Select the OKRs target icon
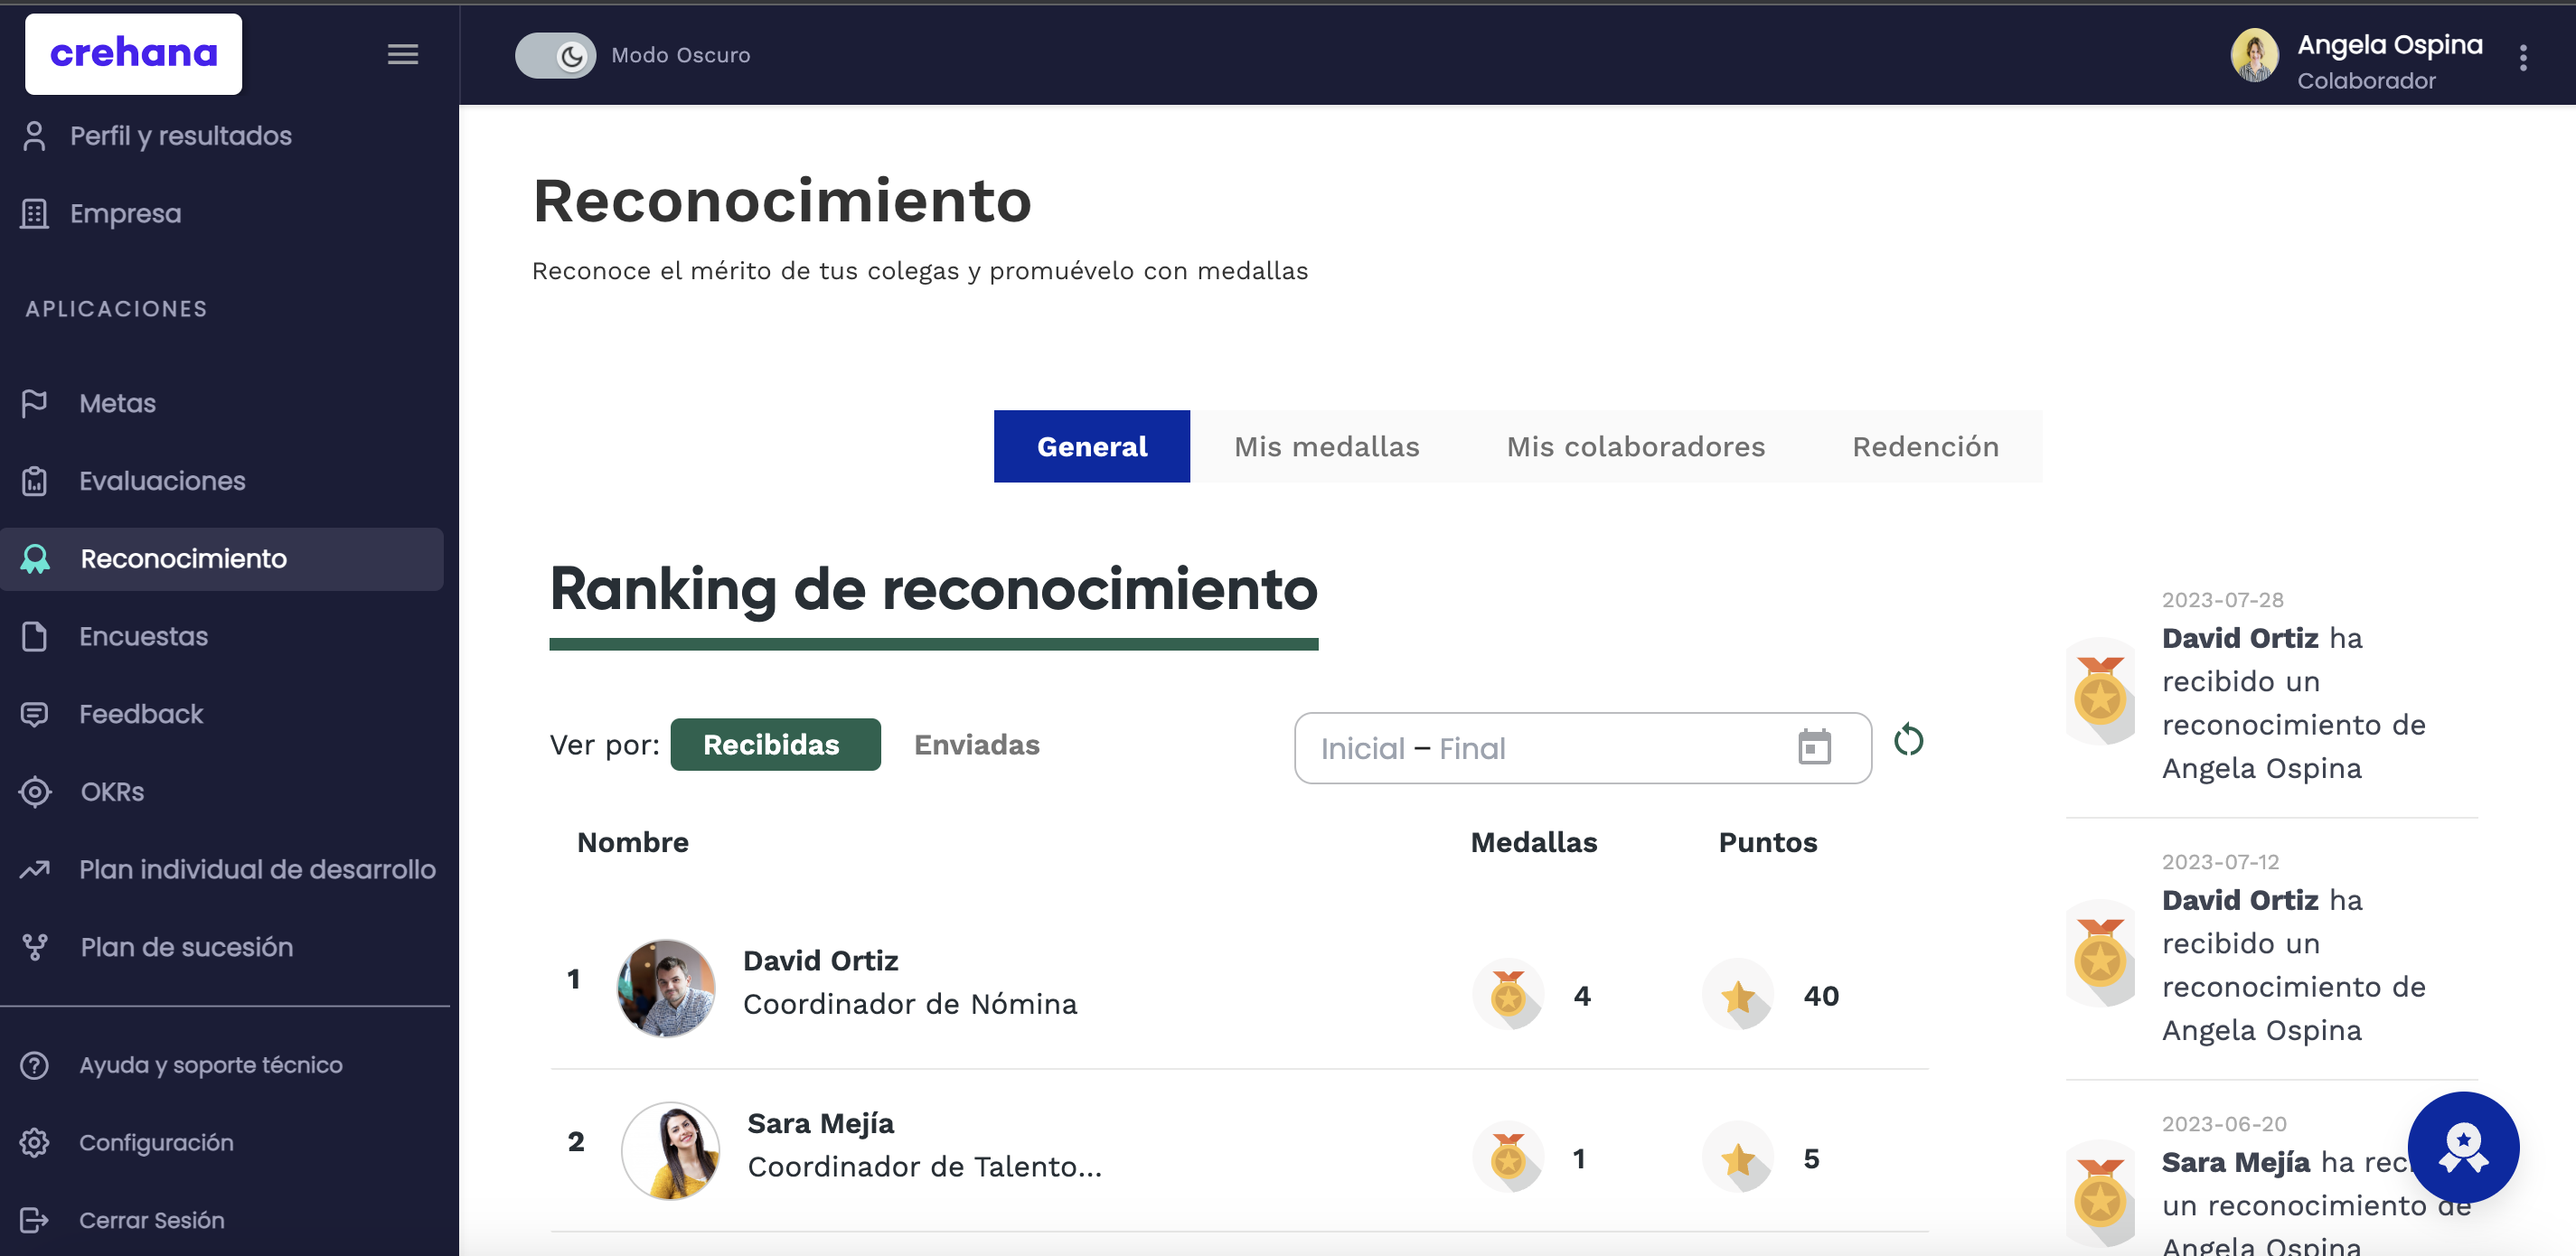Screen dimensions: 2576x1256 point(35,791)
